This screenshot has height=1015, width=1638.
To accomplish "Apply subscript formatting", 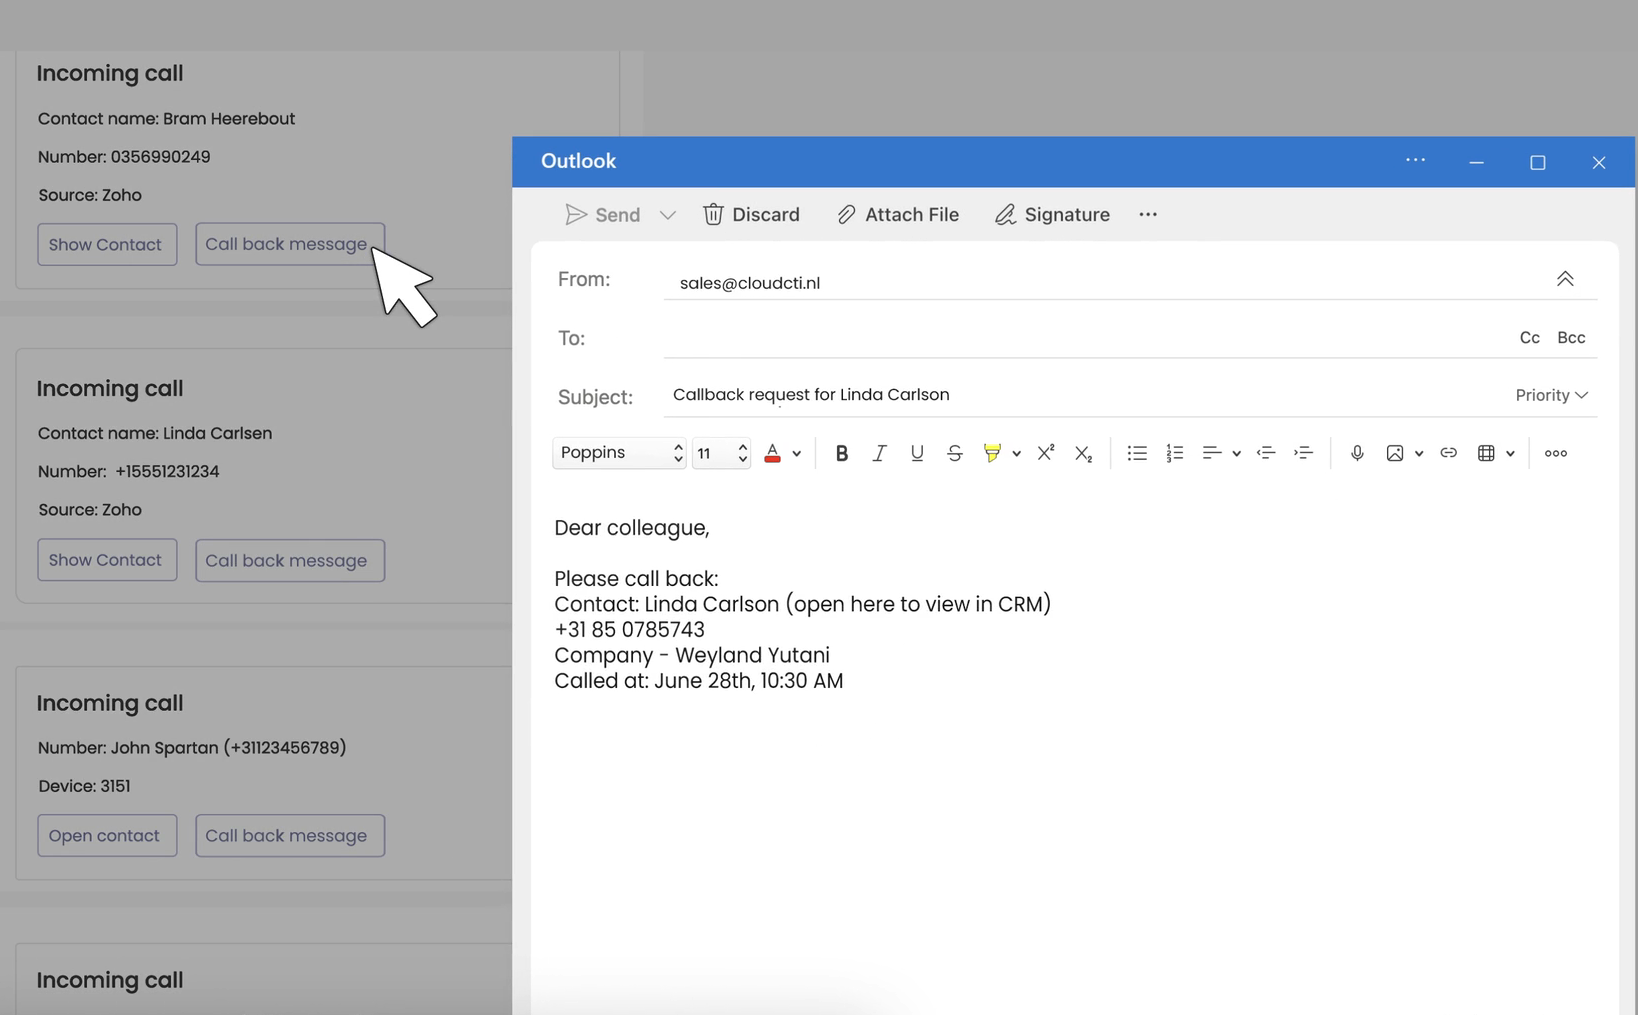I will [x=1083, y=453].
